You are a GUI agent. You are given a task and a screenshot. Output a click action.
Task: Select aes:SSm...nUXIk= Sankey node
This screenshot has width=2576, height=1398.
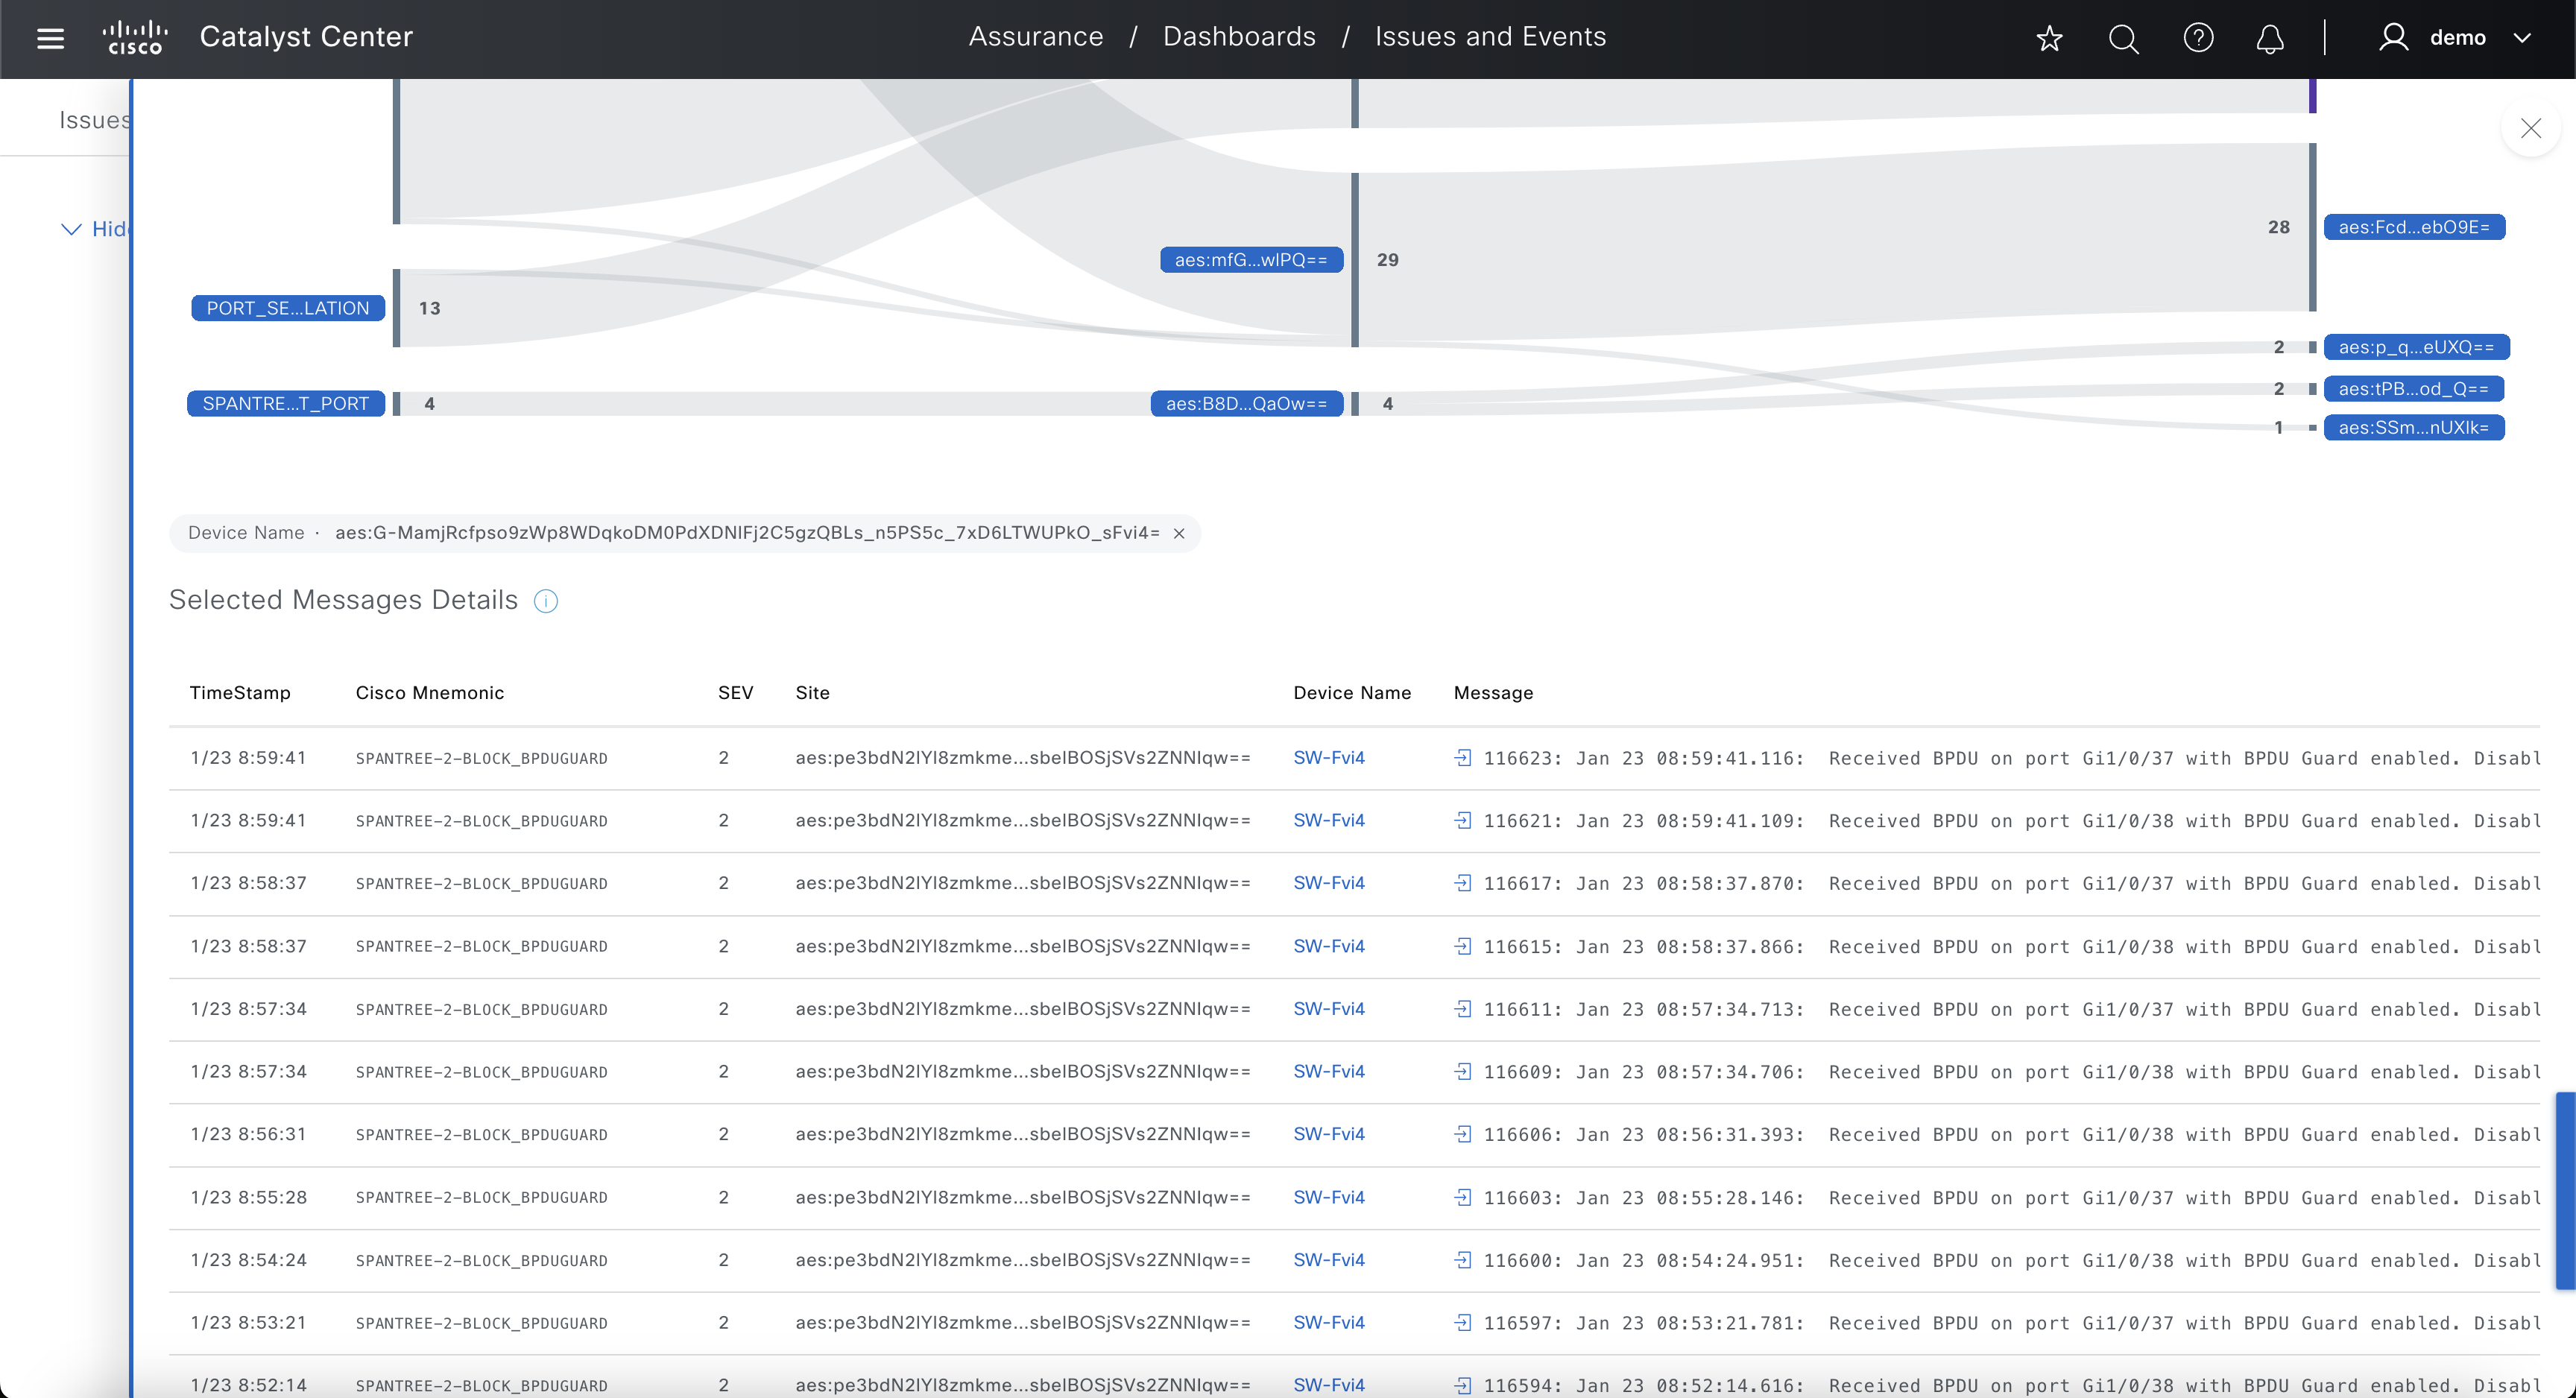[2414, 428]
